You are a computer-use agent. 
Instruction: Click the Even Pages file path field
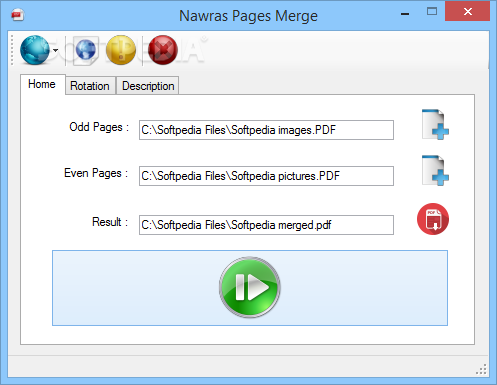tap(266, 176)
